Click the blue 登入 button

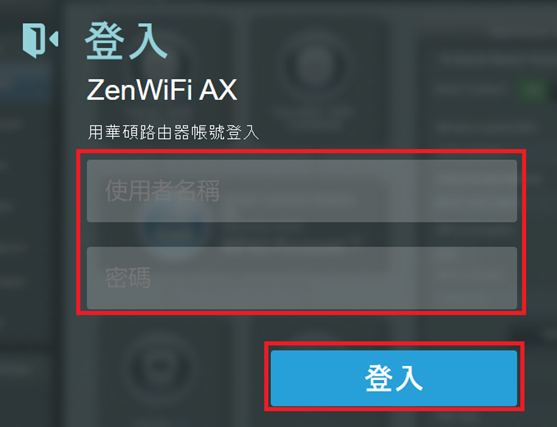coord(394,378)
